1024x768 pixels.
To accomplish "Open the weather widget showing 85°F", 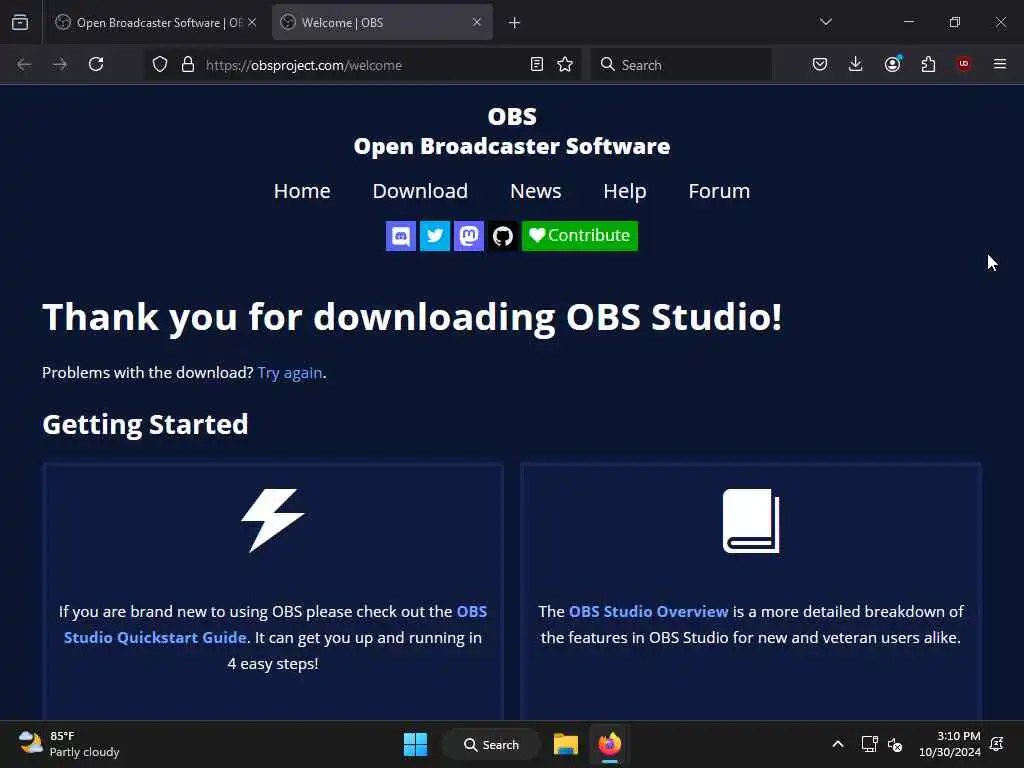I will point(69,744).
